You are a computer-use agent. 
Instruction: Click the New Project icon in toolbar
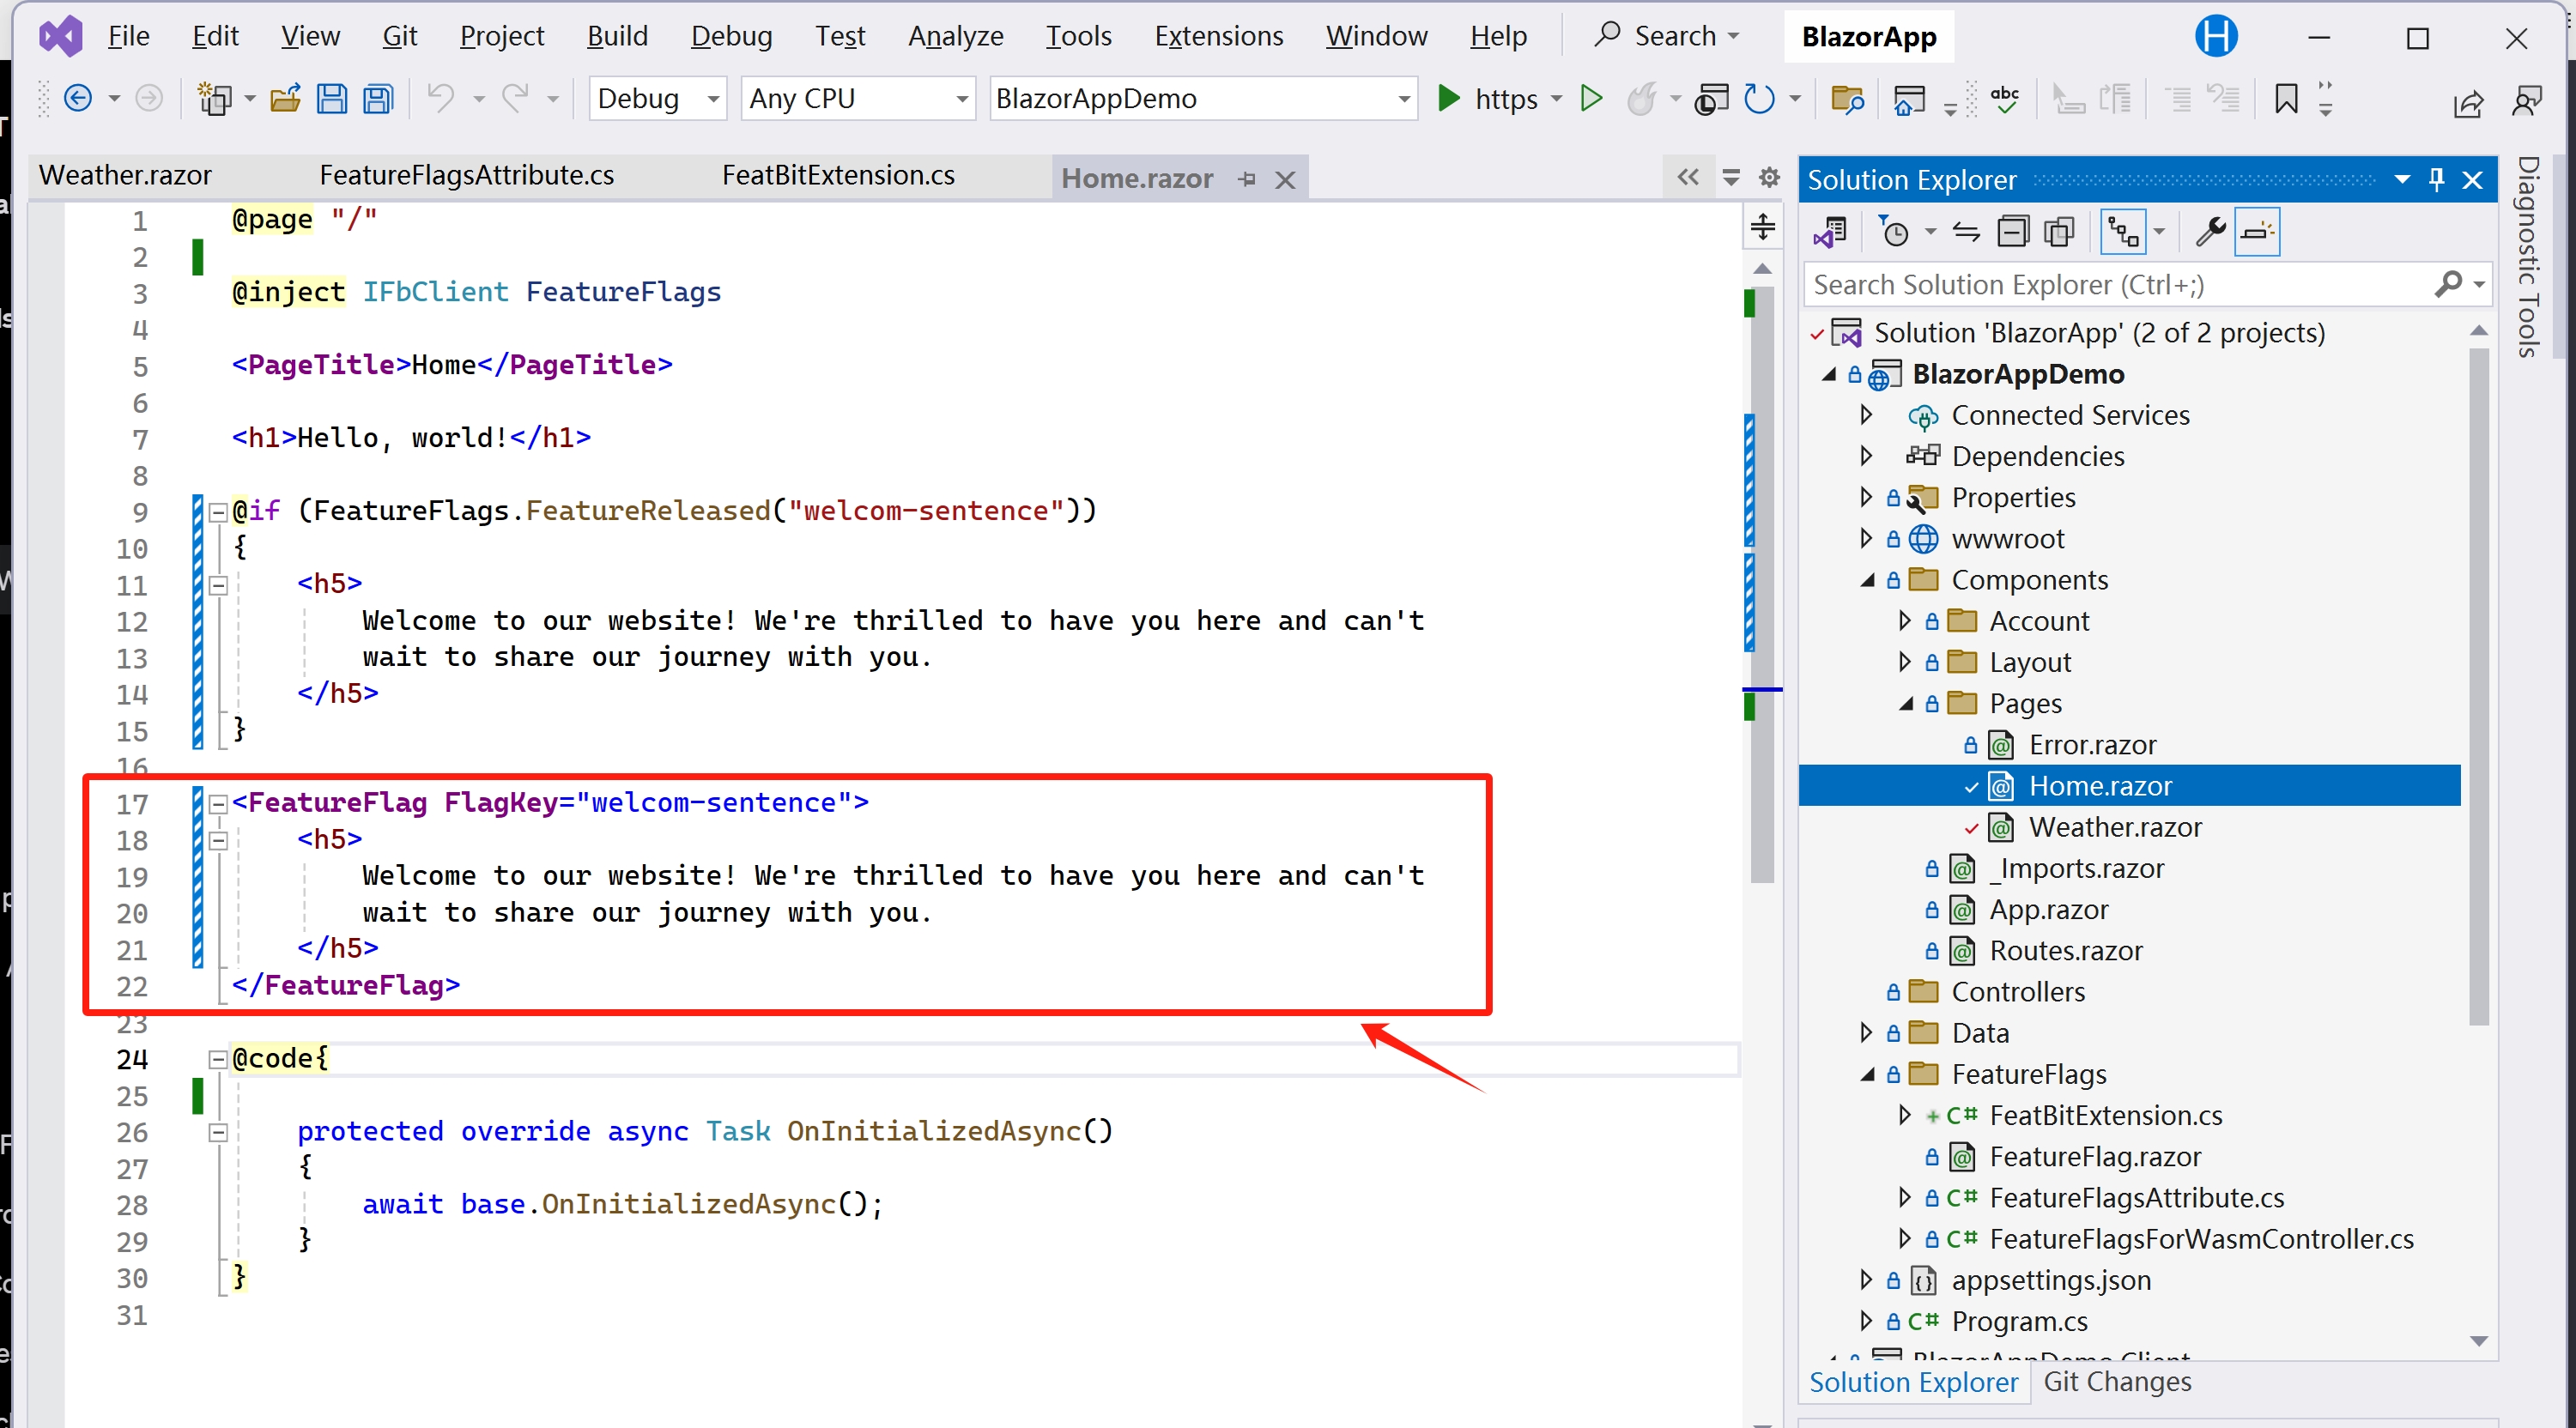(214, 98)
